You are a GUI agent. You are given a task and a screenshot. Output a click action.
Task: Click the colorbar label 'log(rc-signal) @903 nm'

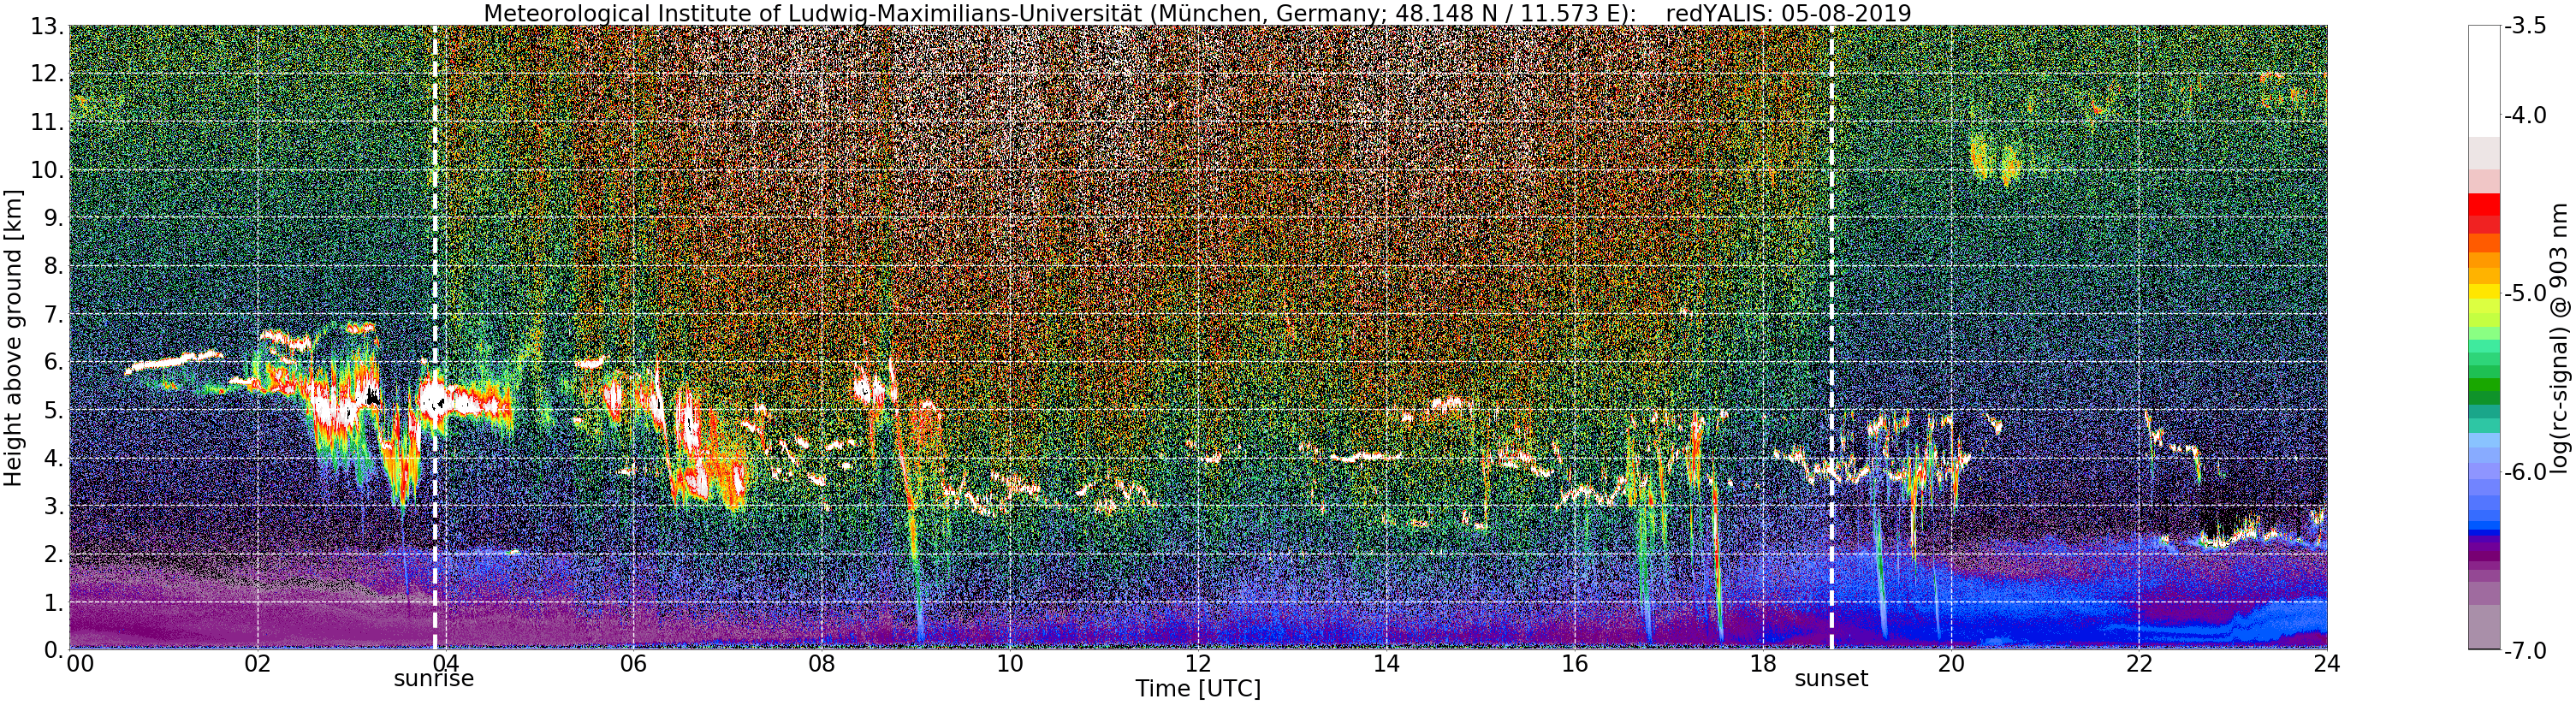(x=2560, y=338)
